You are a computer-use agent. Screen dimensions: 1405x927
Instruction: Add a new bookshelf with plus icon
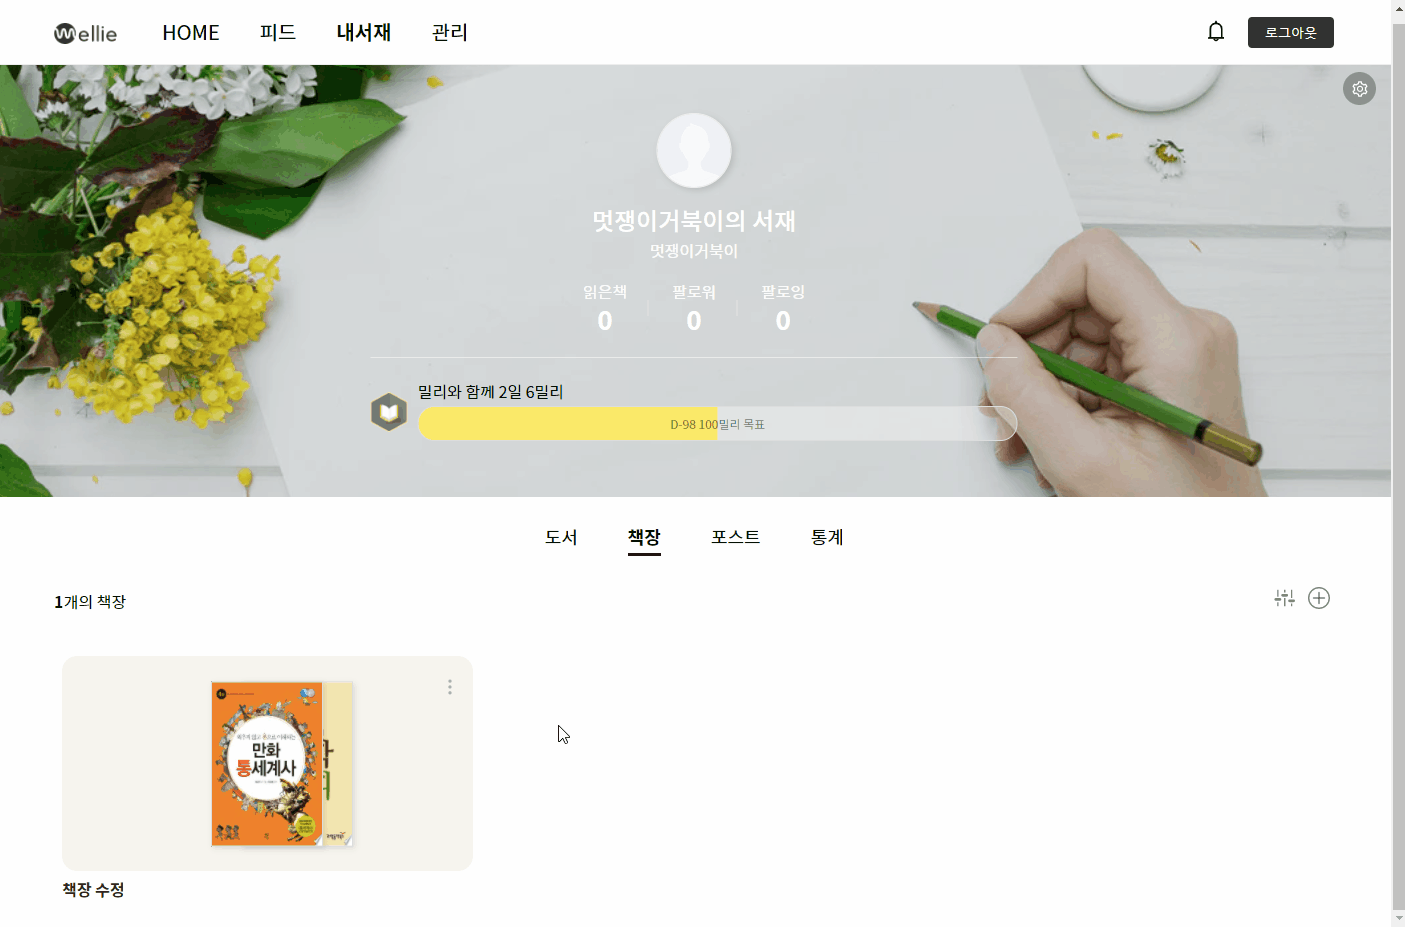tap(1319, 598)
